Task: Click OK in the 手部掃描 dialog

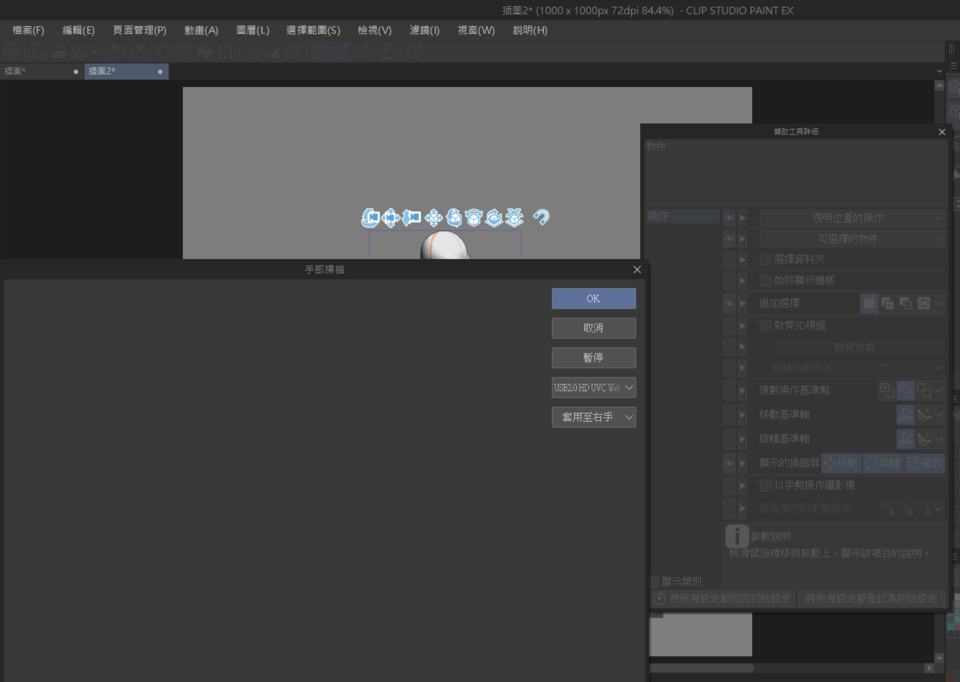Action: [x=593, y=298]
